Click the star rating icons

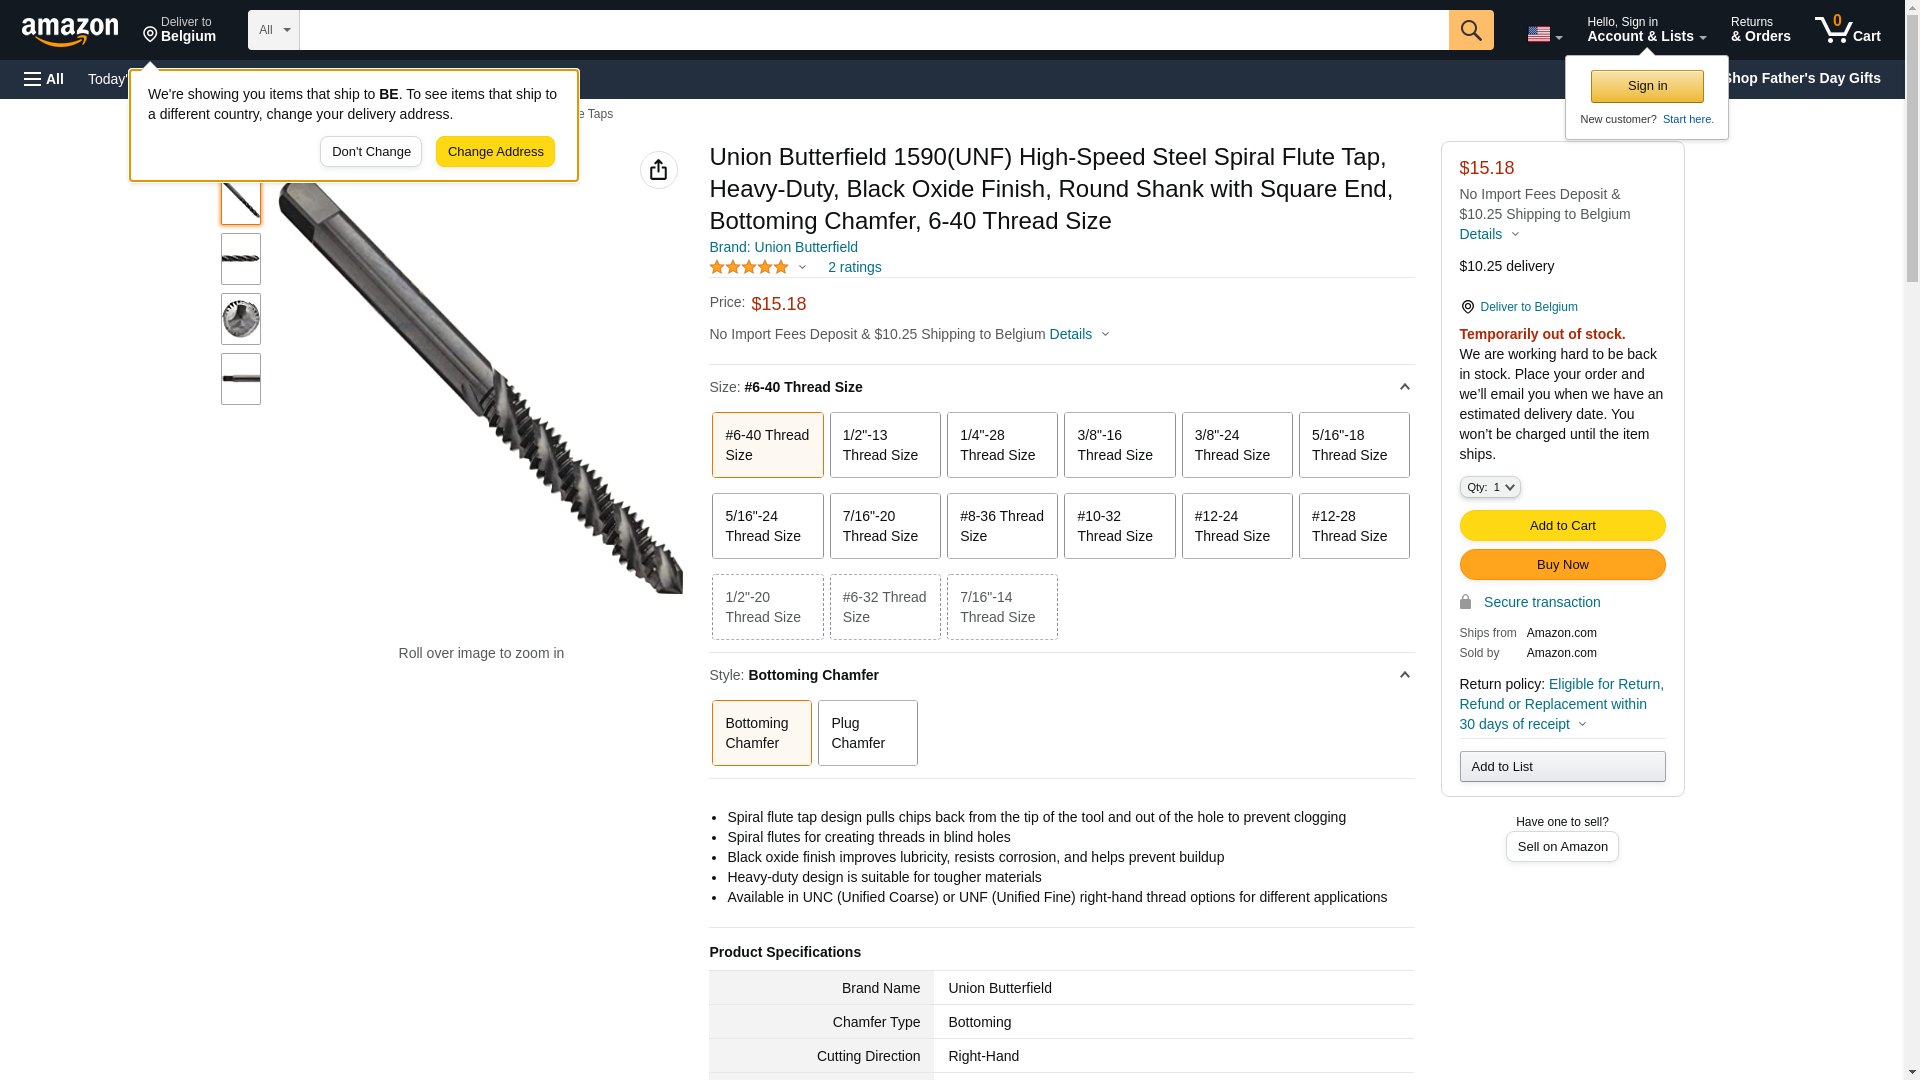pyautogui.click(x=749, y=267)
